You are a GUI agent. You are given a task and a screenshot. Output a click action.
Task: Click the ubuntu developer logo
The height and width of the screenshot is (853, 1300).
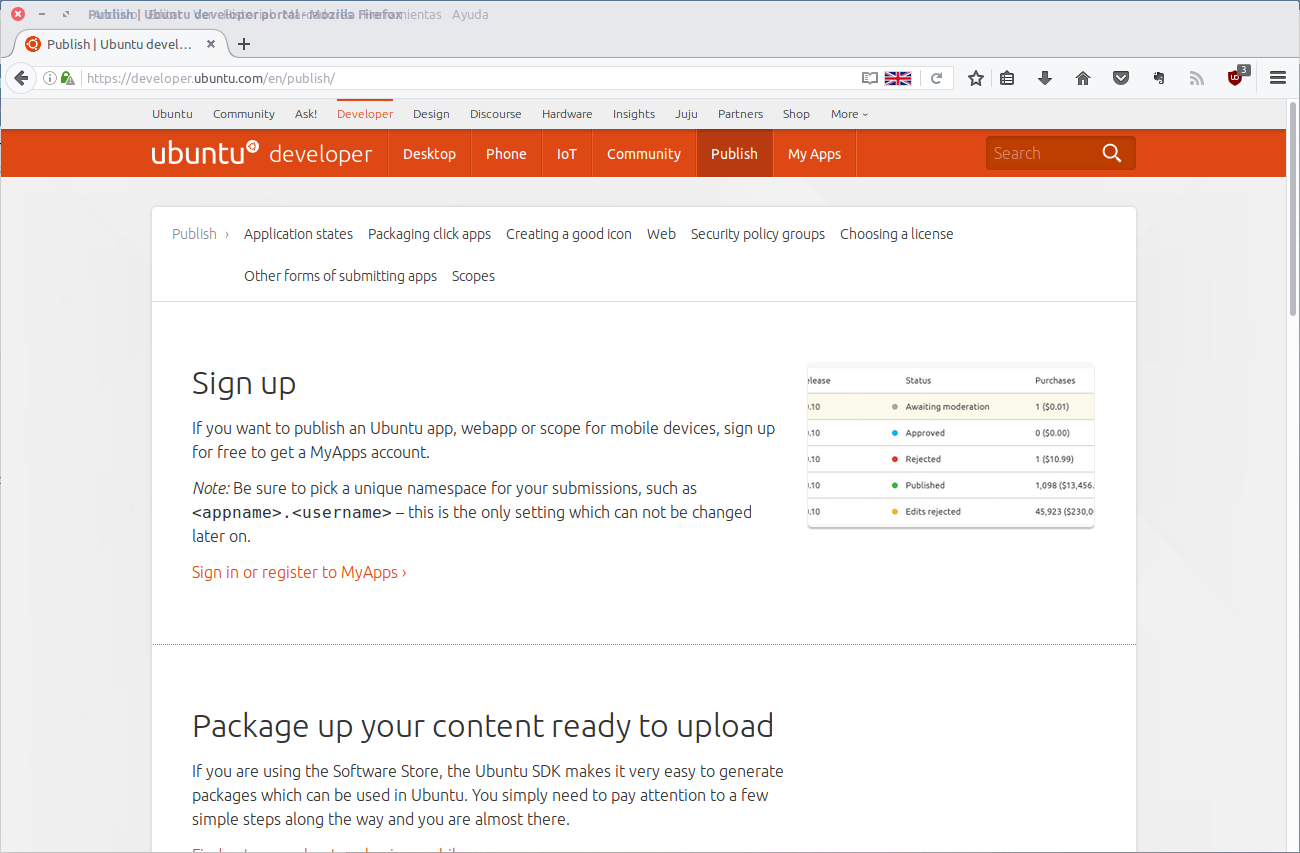pos(262,153)
